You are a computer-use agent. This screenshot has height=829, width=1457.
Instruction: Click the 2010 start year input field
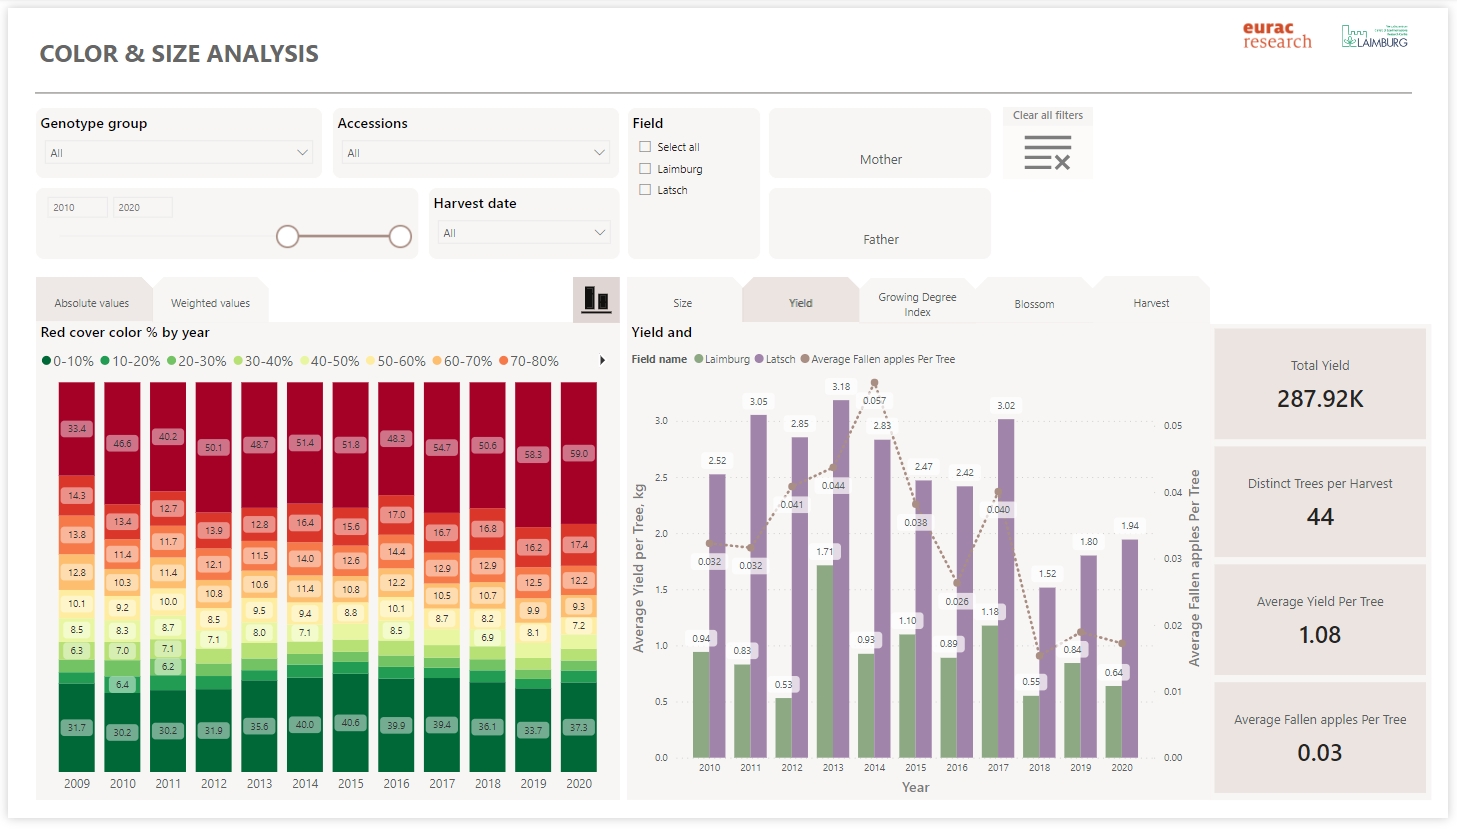[x=78, y=208]
